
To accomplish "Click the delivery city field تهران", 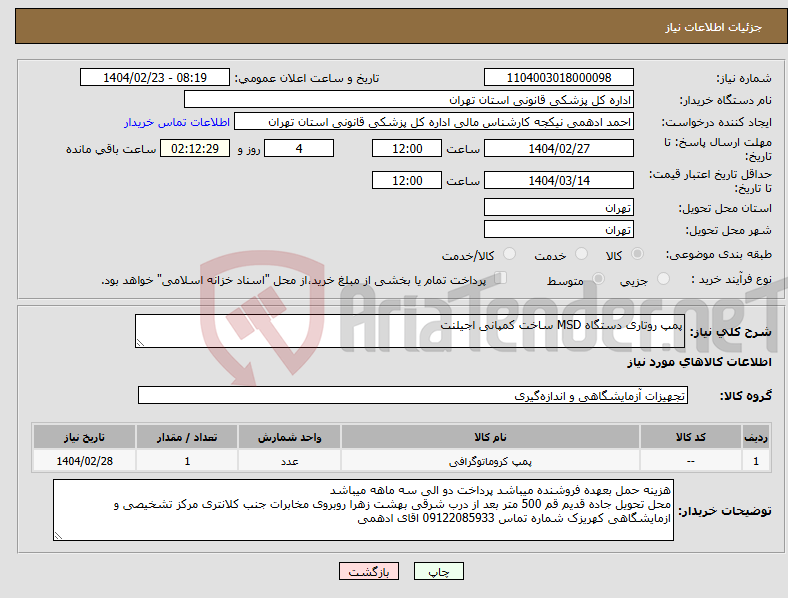I will (558, 229).
